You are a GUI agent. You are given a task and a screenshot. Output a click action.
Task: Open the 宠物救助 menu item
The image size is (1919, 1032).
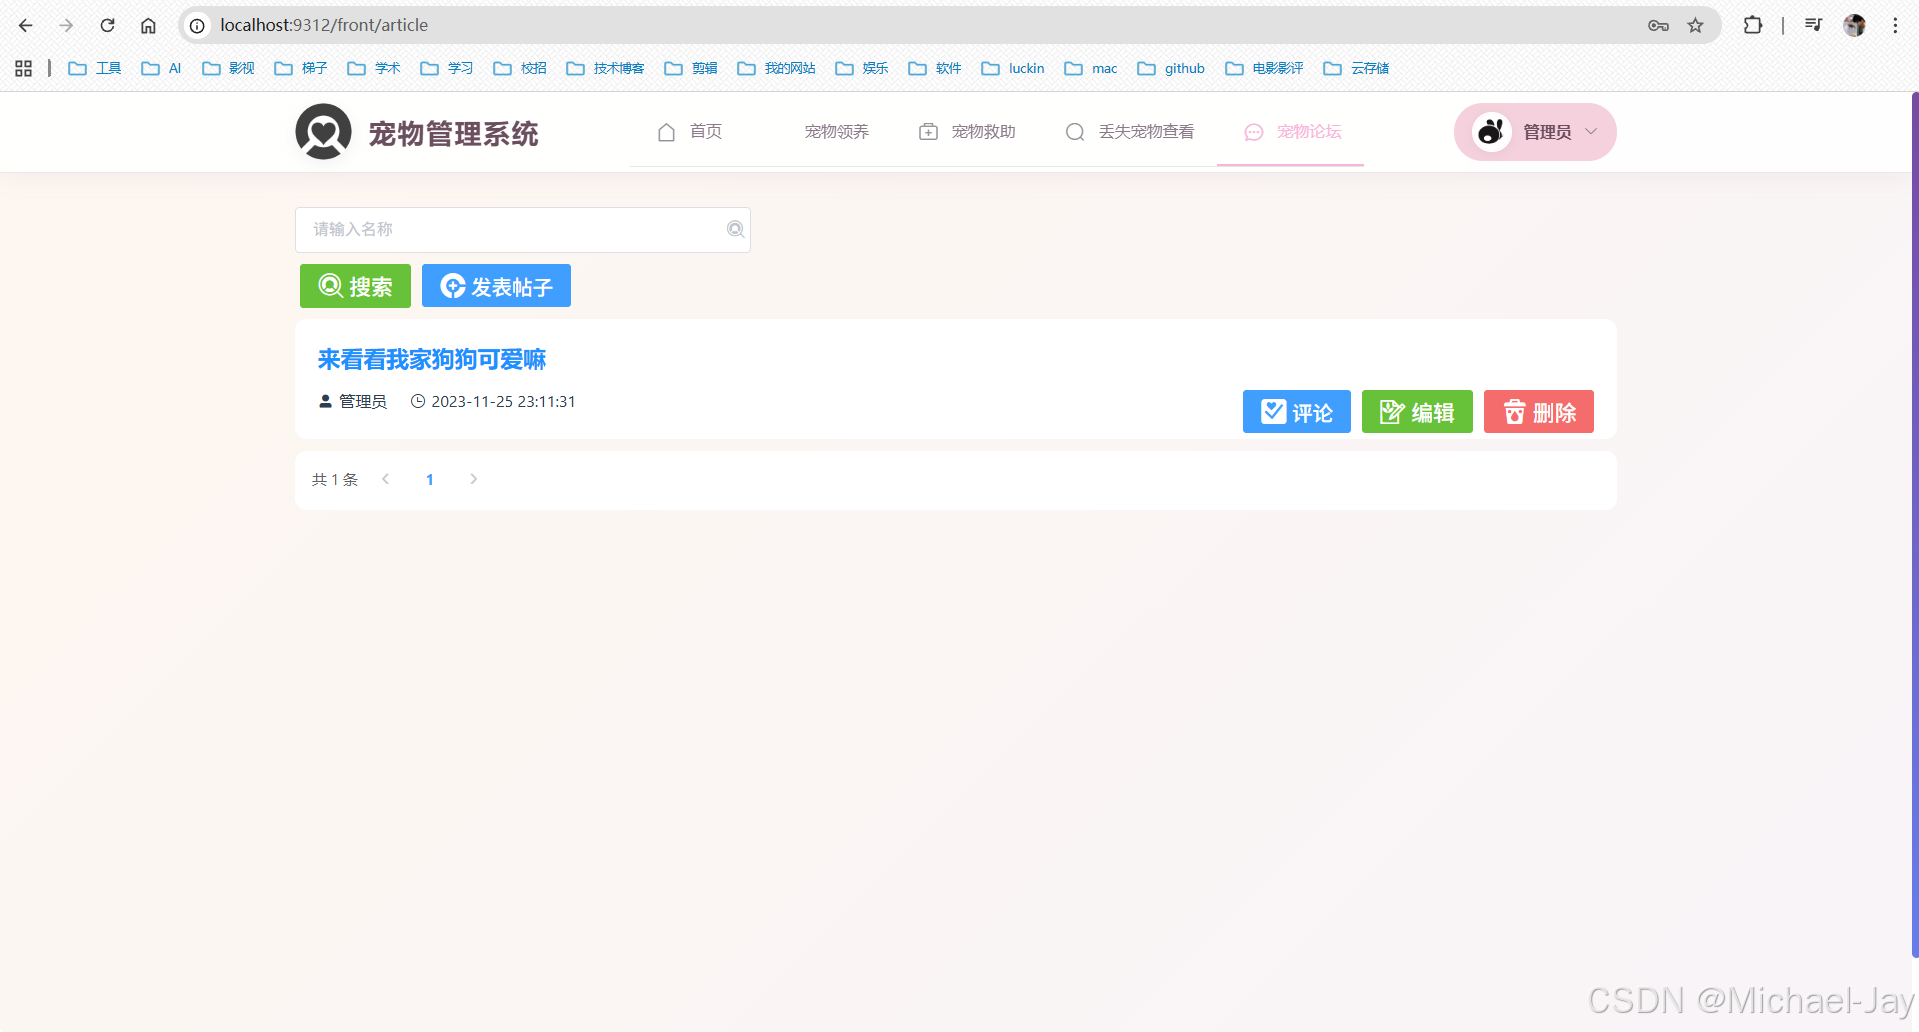click(967, 132)
